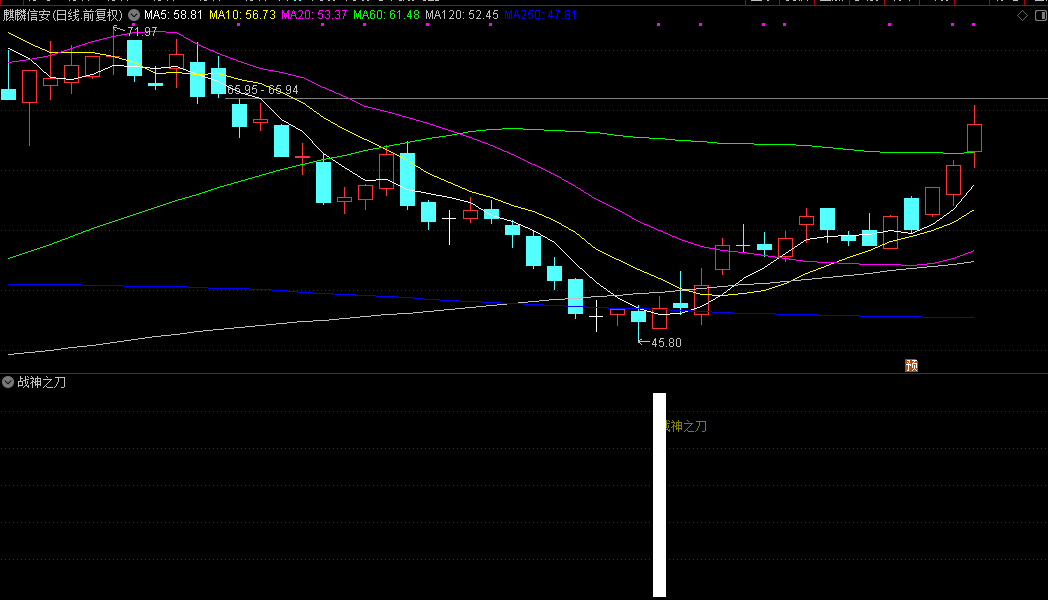Image resolution: width=1048 pixels, height=600 pixels.
Task: Click the yellow 战神之刀 signal label
Action: point(686,426)
